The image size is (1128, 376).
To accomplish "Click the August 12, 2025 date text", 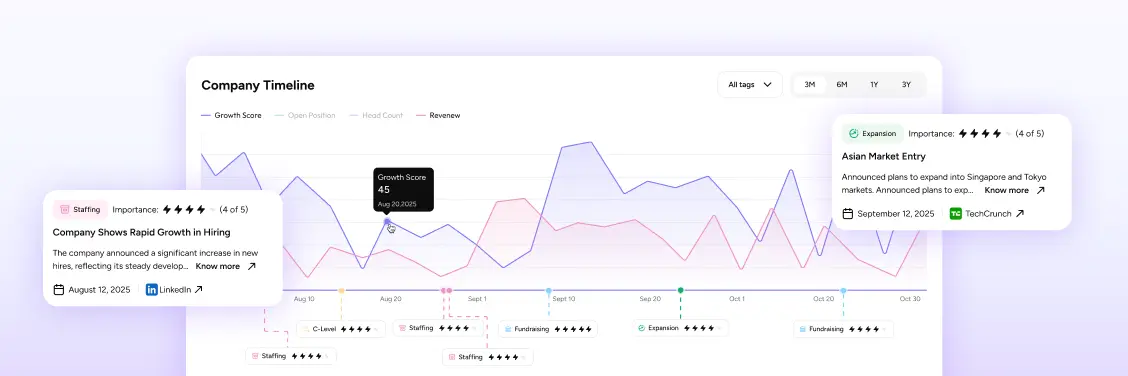I will (99, 290).
